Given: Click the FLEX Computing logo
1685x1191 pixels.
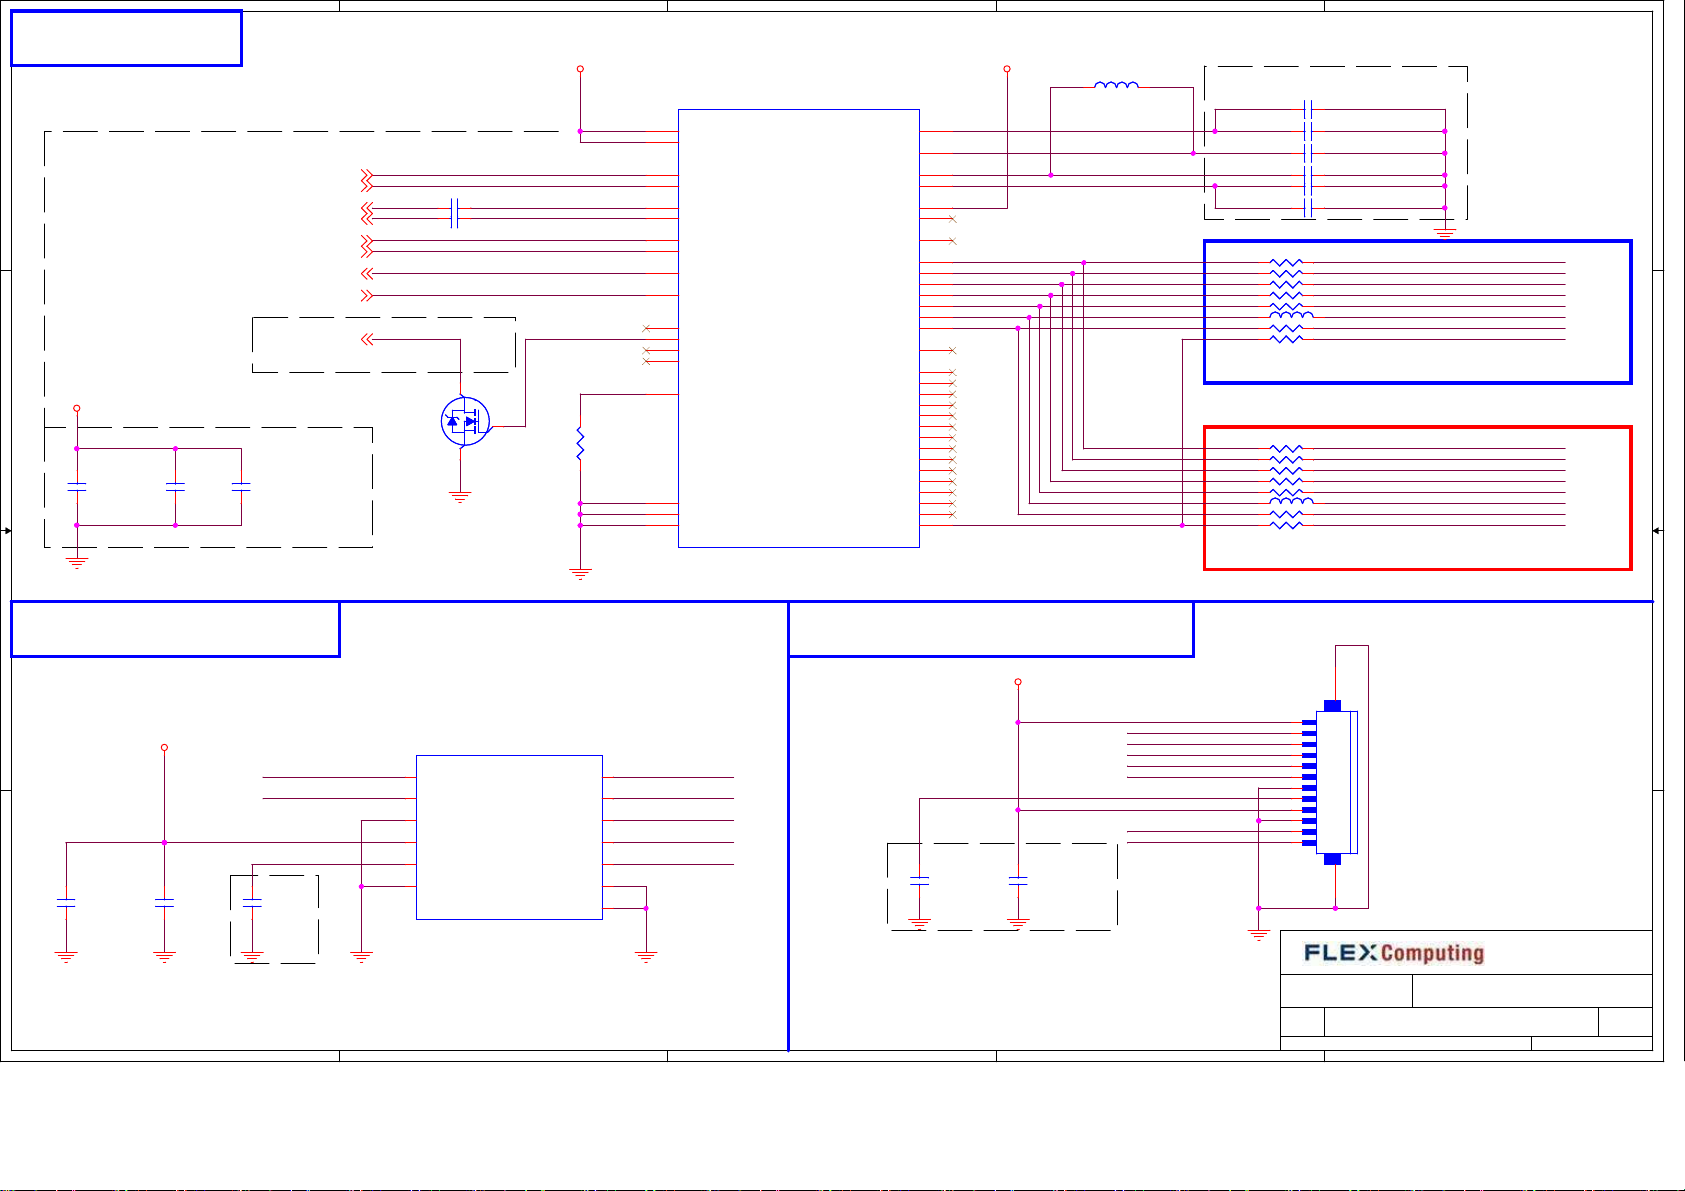Looking at the screenshot, I should pos(1394,953).
